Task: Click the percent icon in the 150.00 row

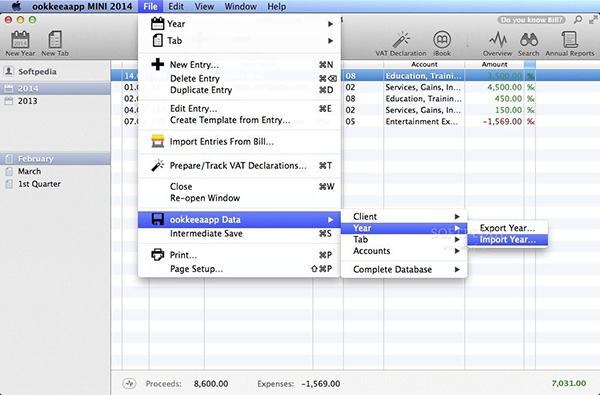Action: (530, 110)
